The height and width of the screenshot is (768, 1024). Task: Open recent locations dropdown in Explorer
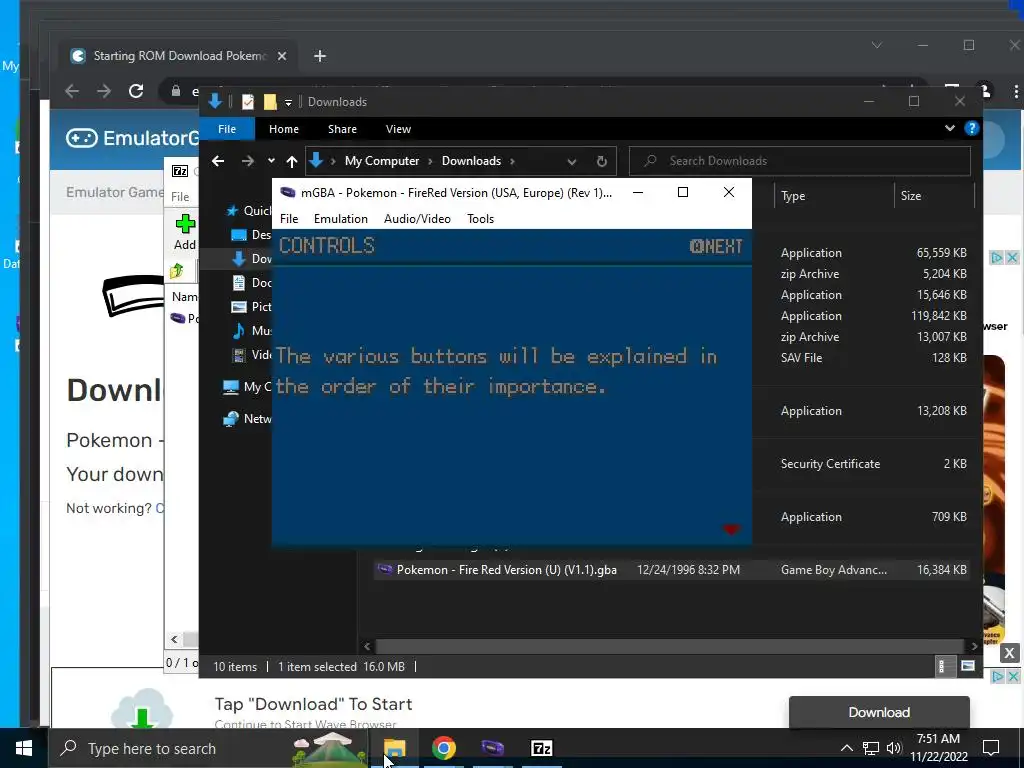point(271,161)
